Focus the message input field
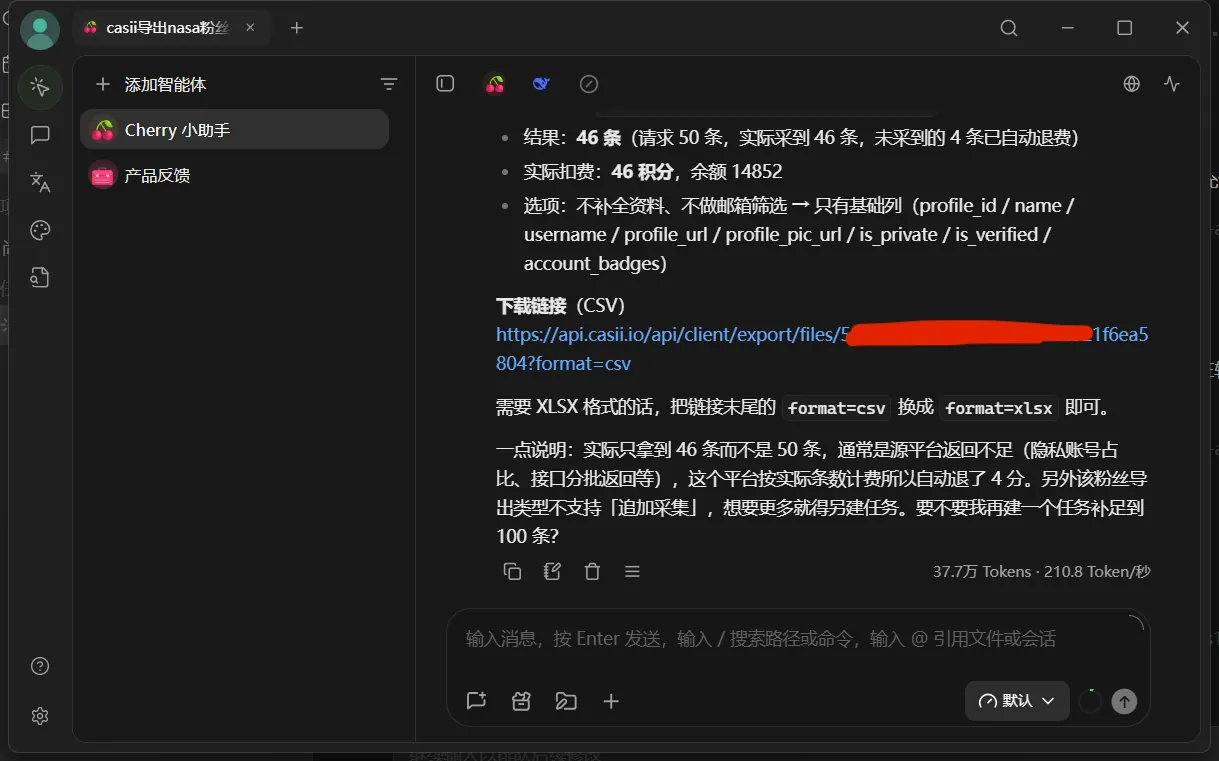1219x761 pixels. coord(798,638)
